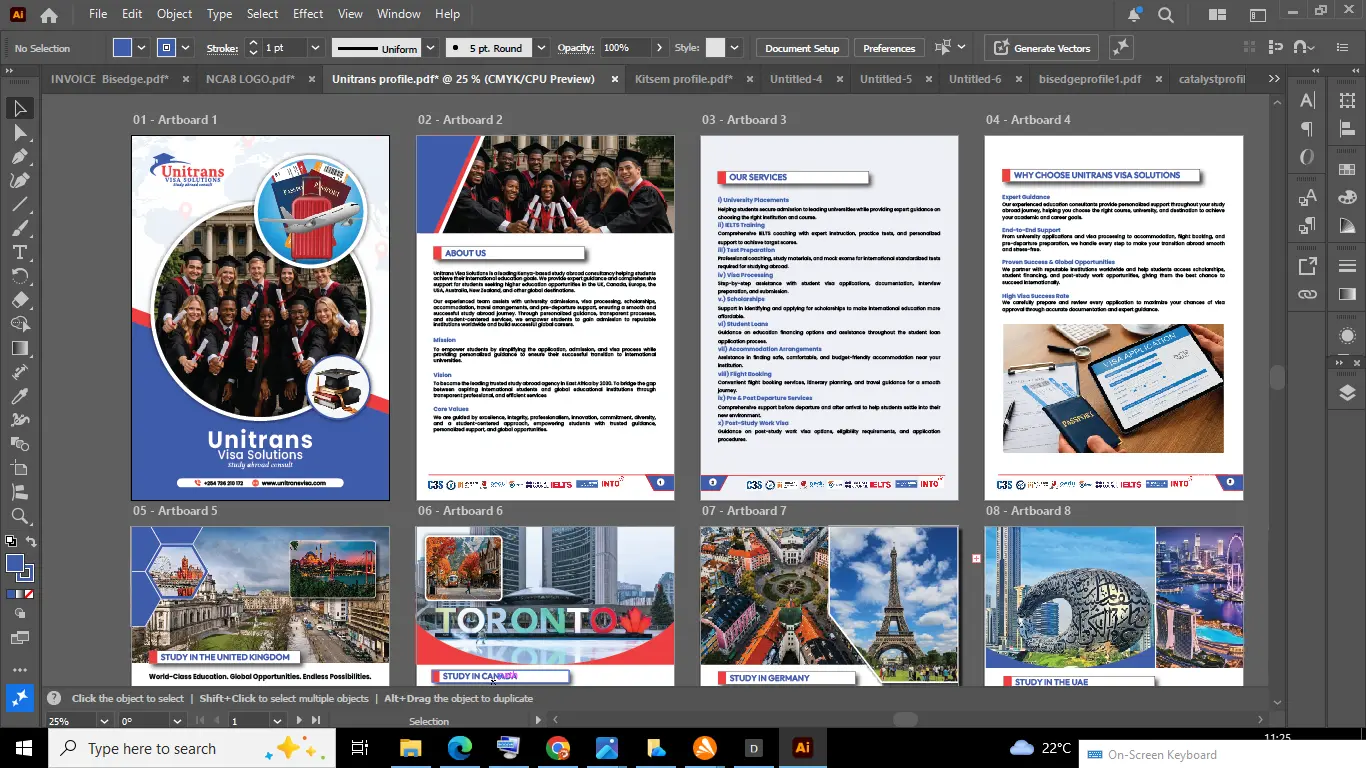Click the opacity 100% input field
This screenshot has height=768, width=1366.
(625, 48)
